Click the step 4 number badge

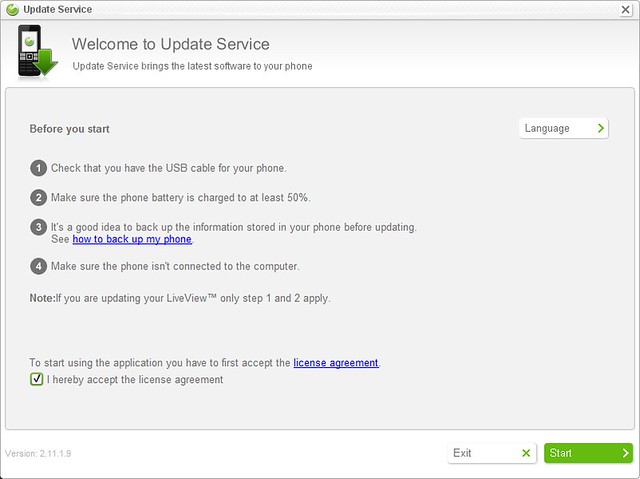click(x=38, y=266)
